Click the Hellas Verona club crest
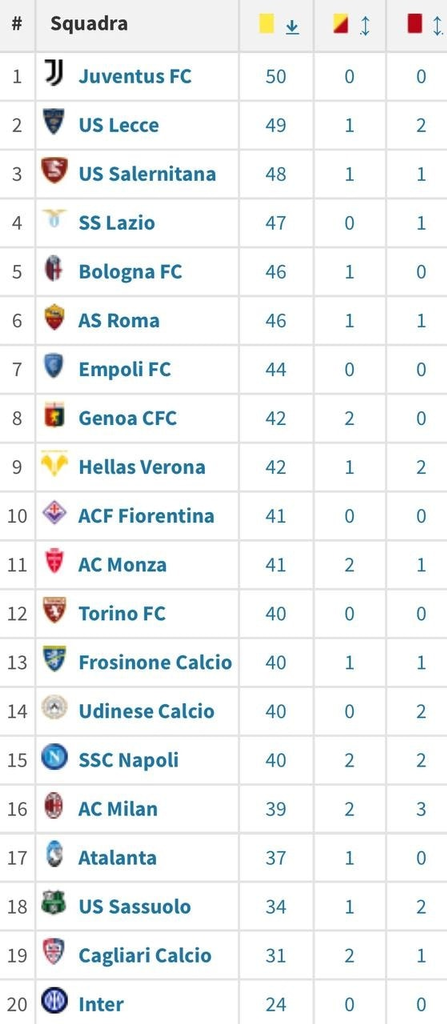Image resolution: width=447 pixels, height=1024 pixels. pyautogui.click(x=54, y=464)
